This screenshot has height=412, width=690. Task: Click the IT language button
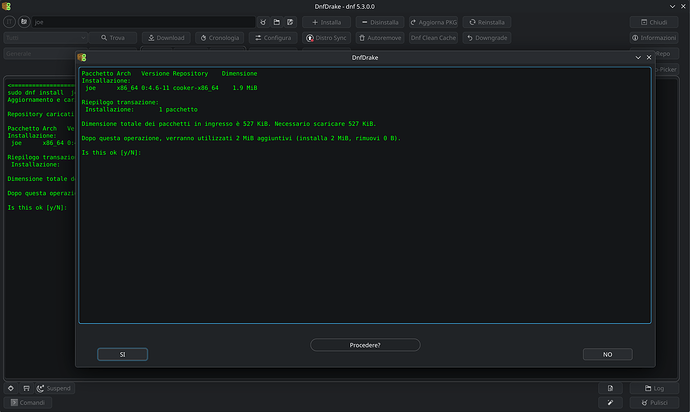point(9,22)
